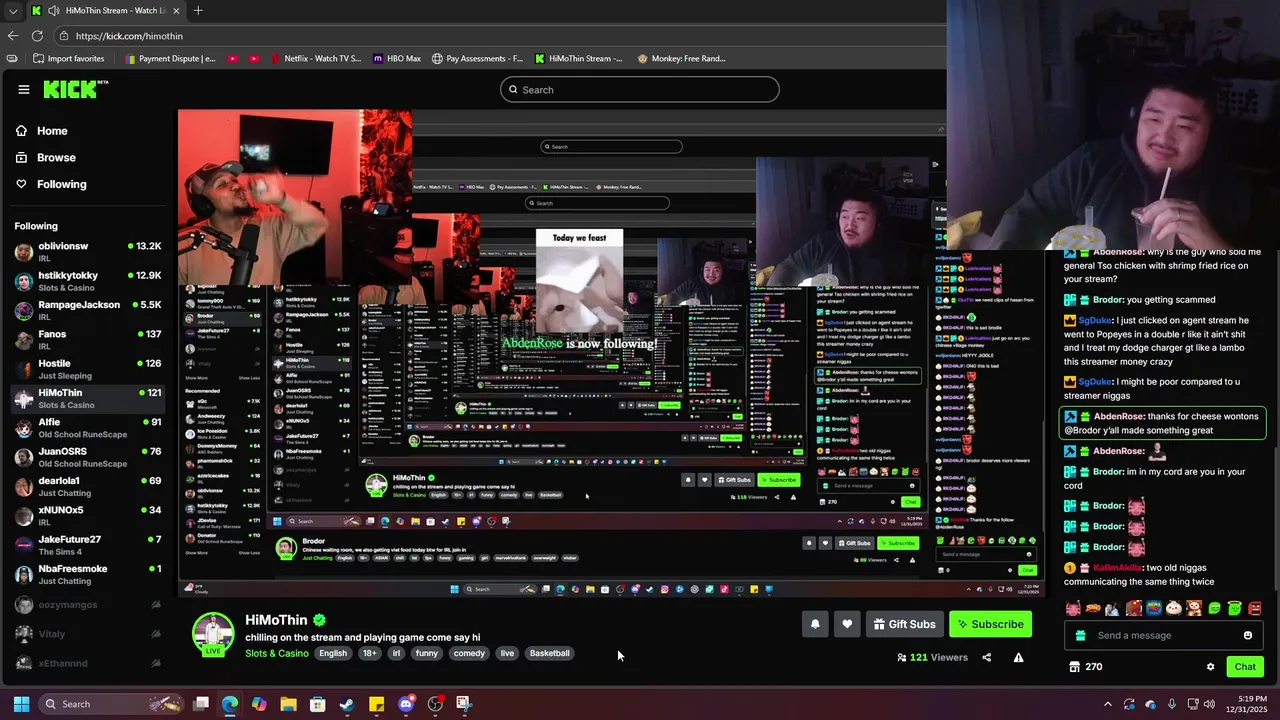
Task: Click the report warning triangle icon
Action: [x=1018, y=657]
